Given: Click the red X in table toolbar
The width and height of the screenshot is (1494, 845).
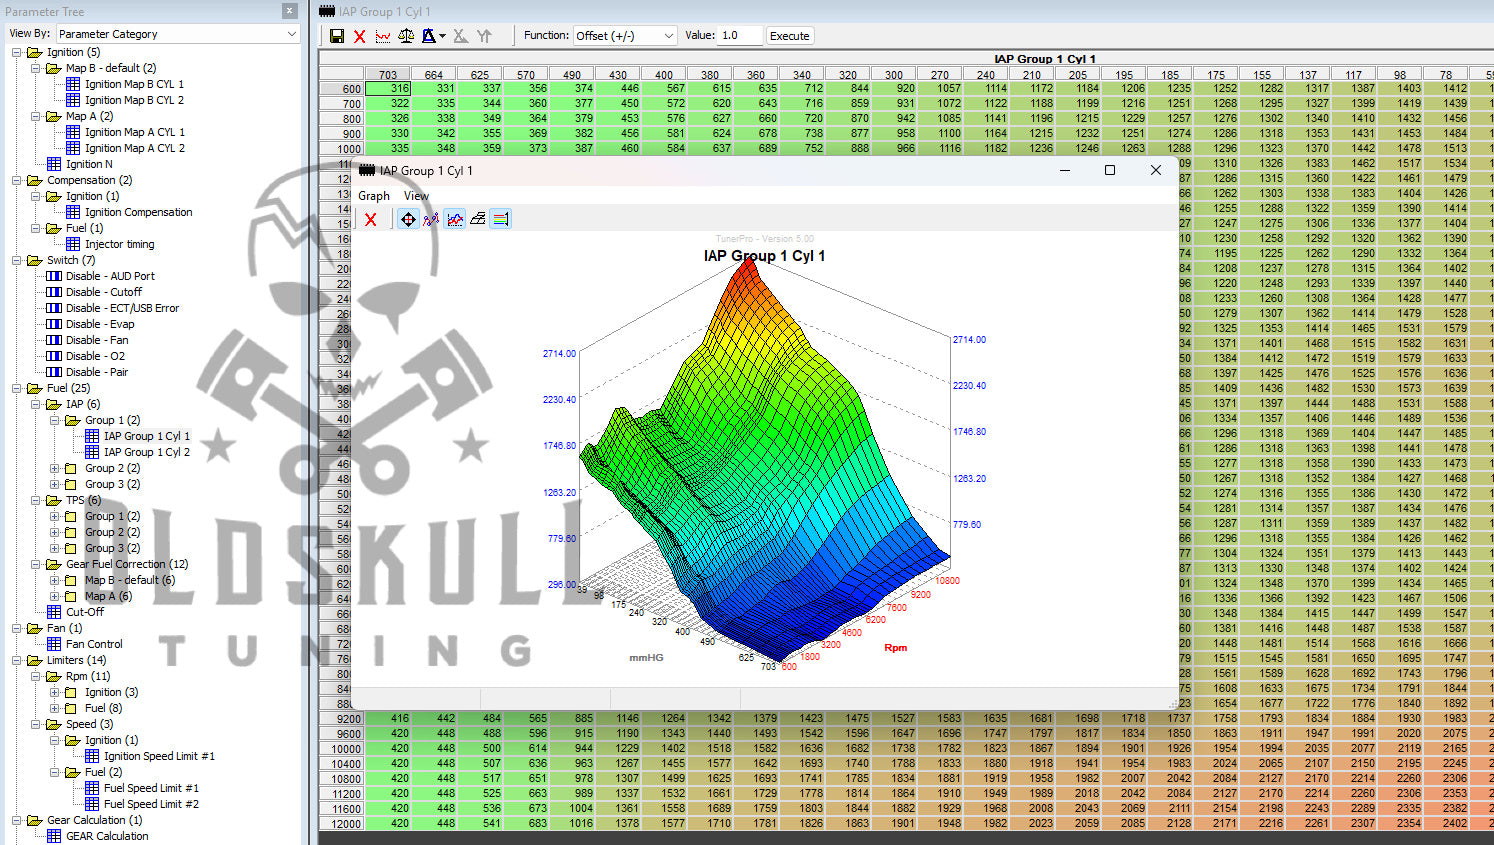Looking at the screenshot, I should [360, 36].
